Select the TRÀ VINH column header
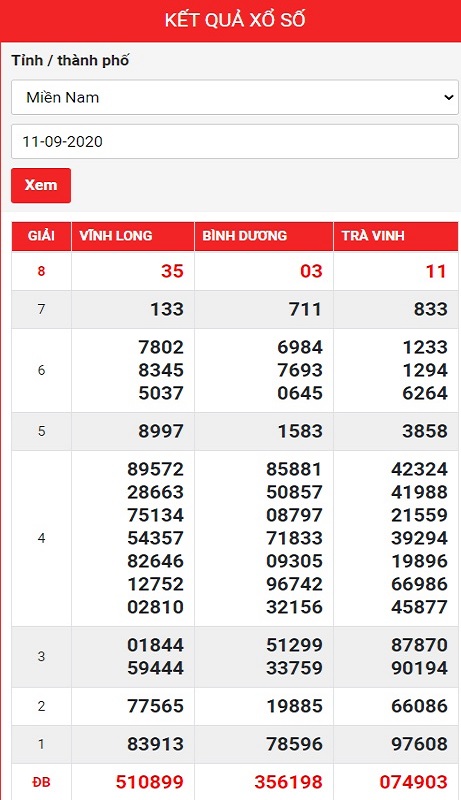 pyautogui.click(x=373, y=236)
